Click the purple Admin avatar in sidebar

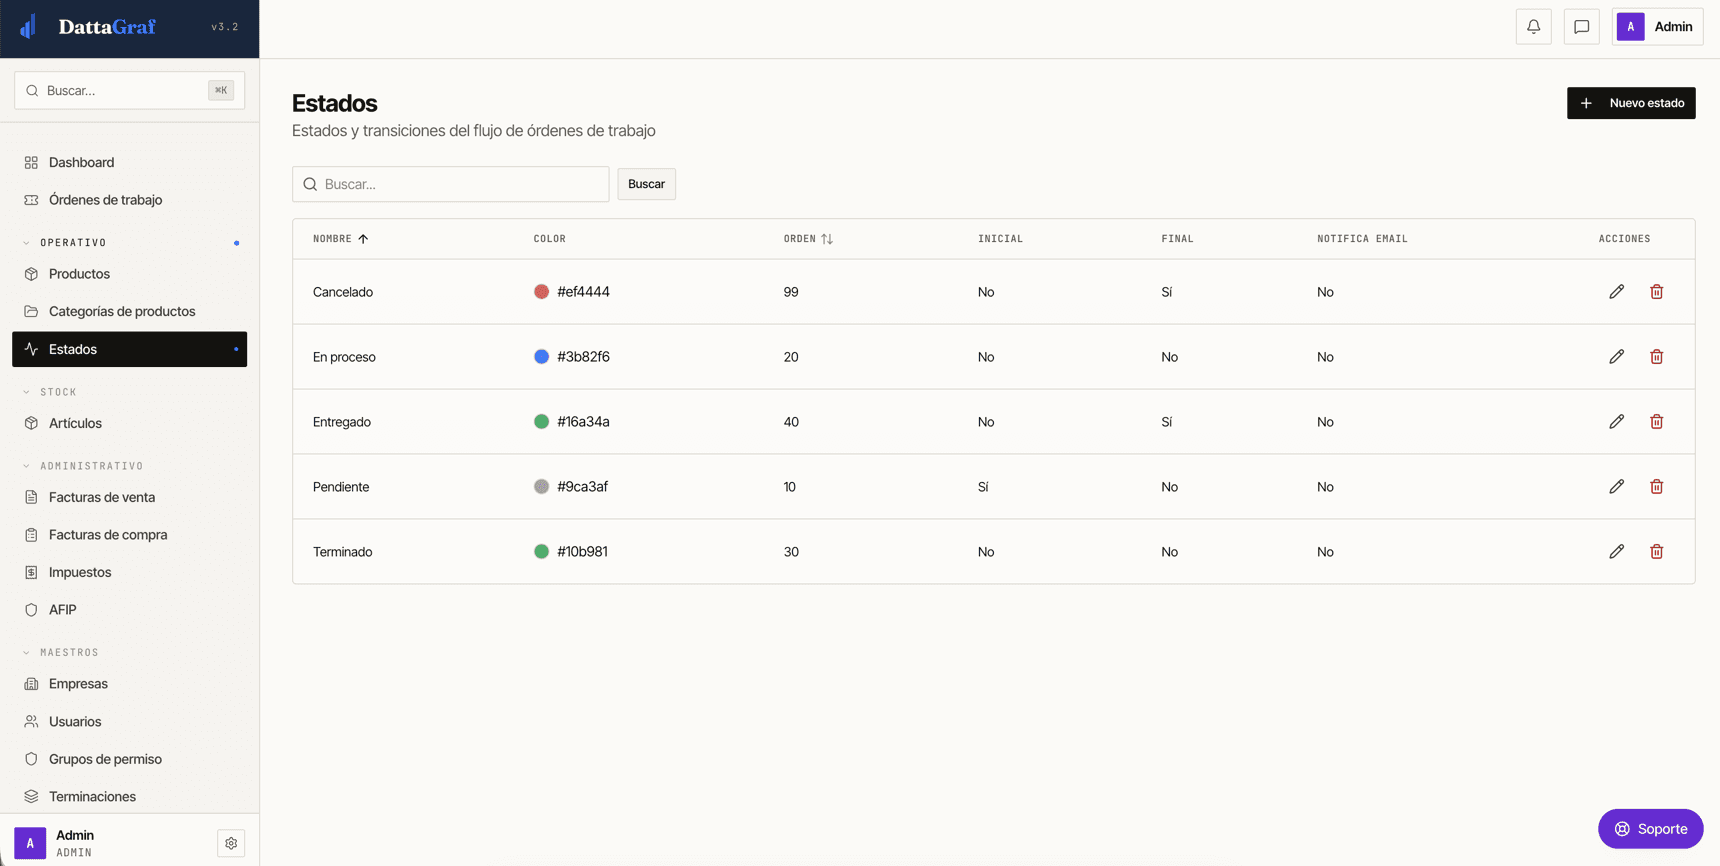(x=30, y=843)
